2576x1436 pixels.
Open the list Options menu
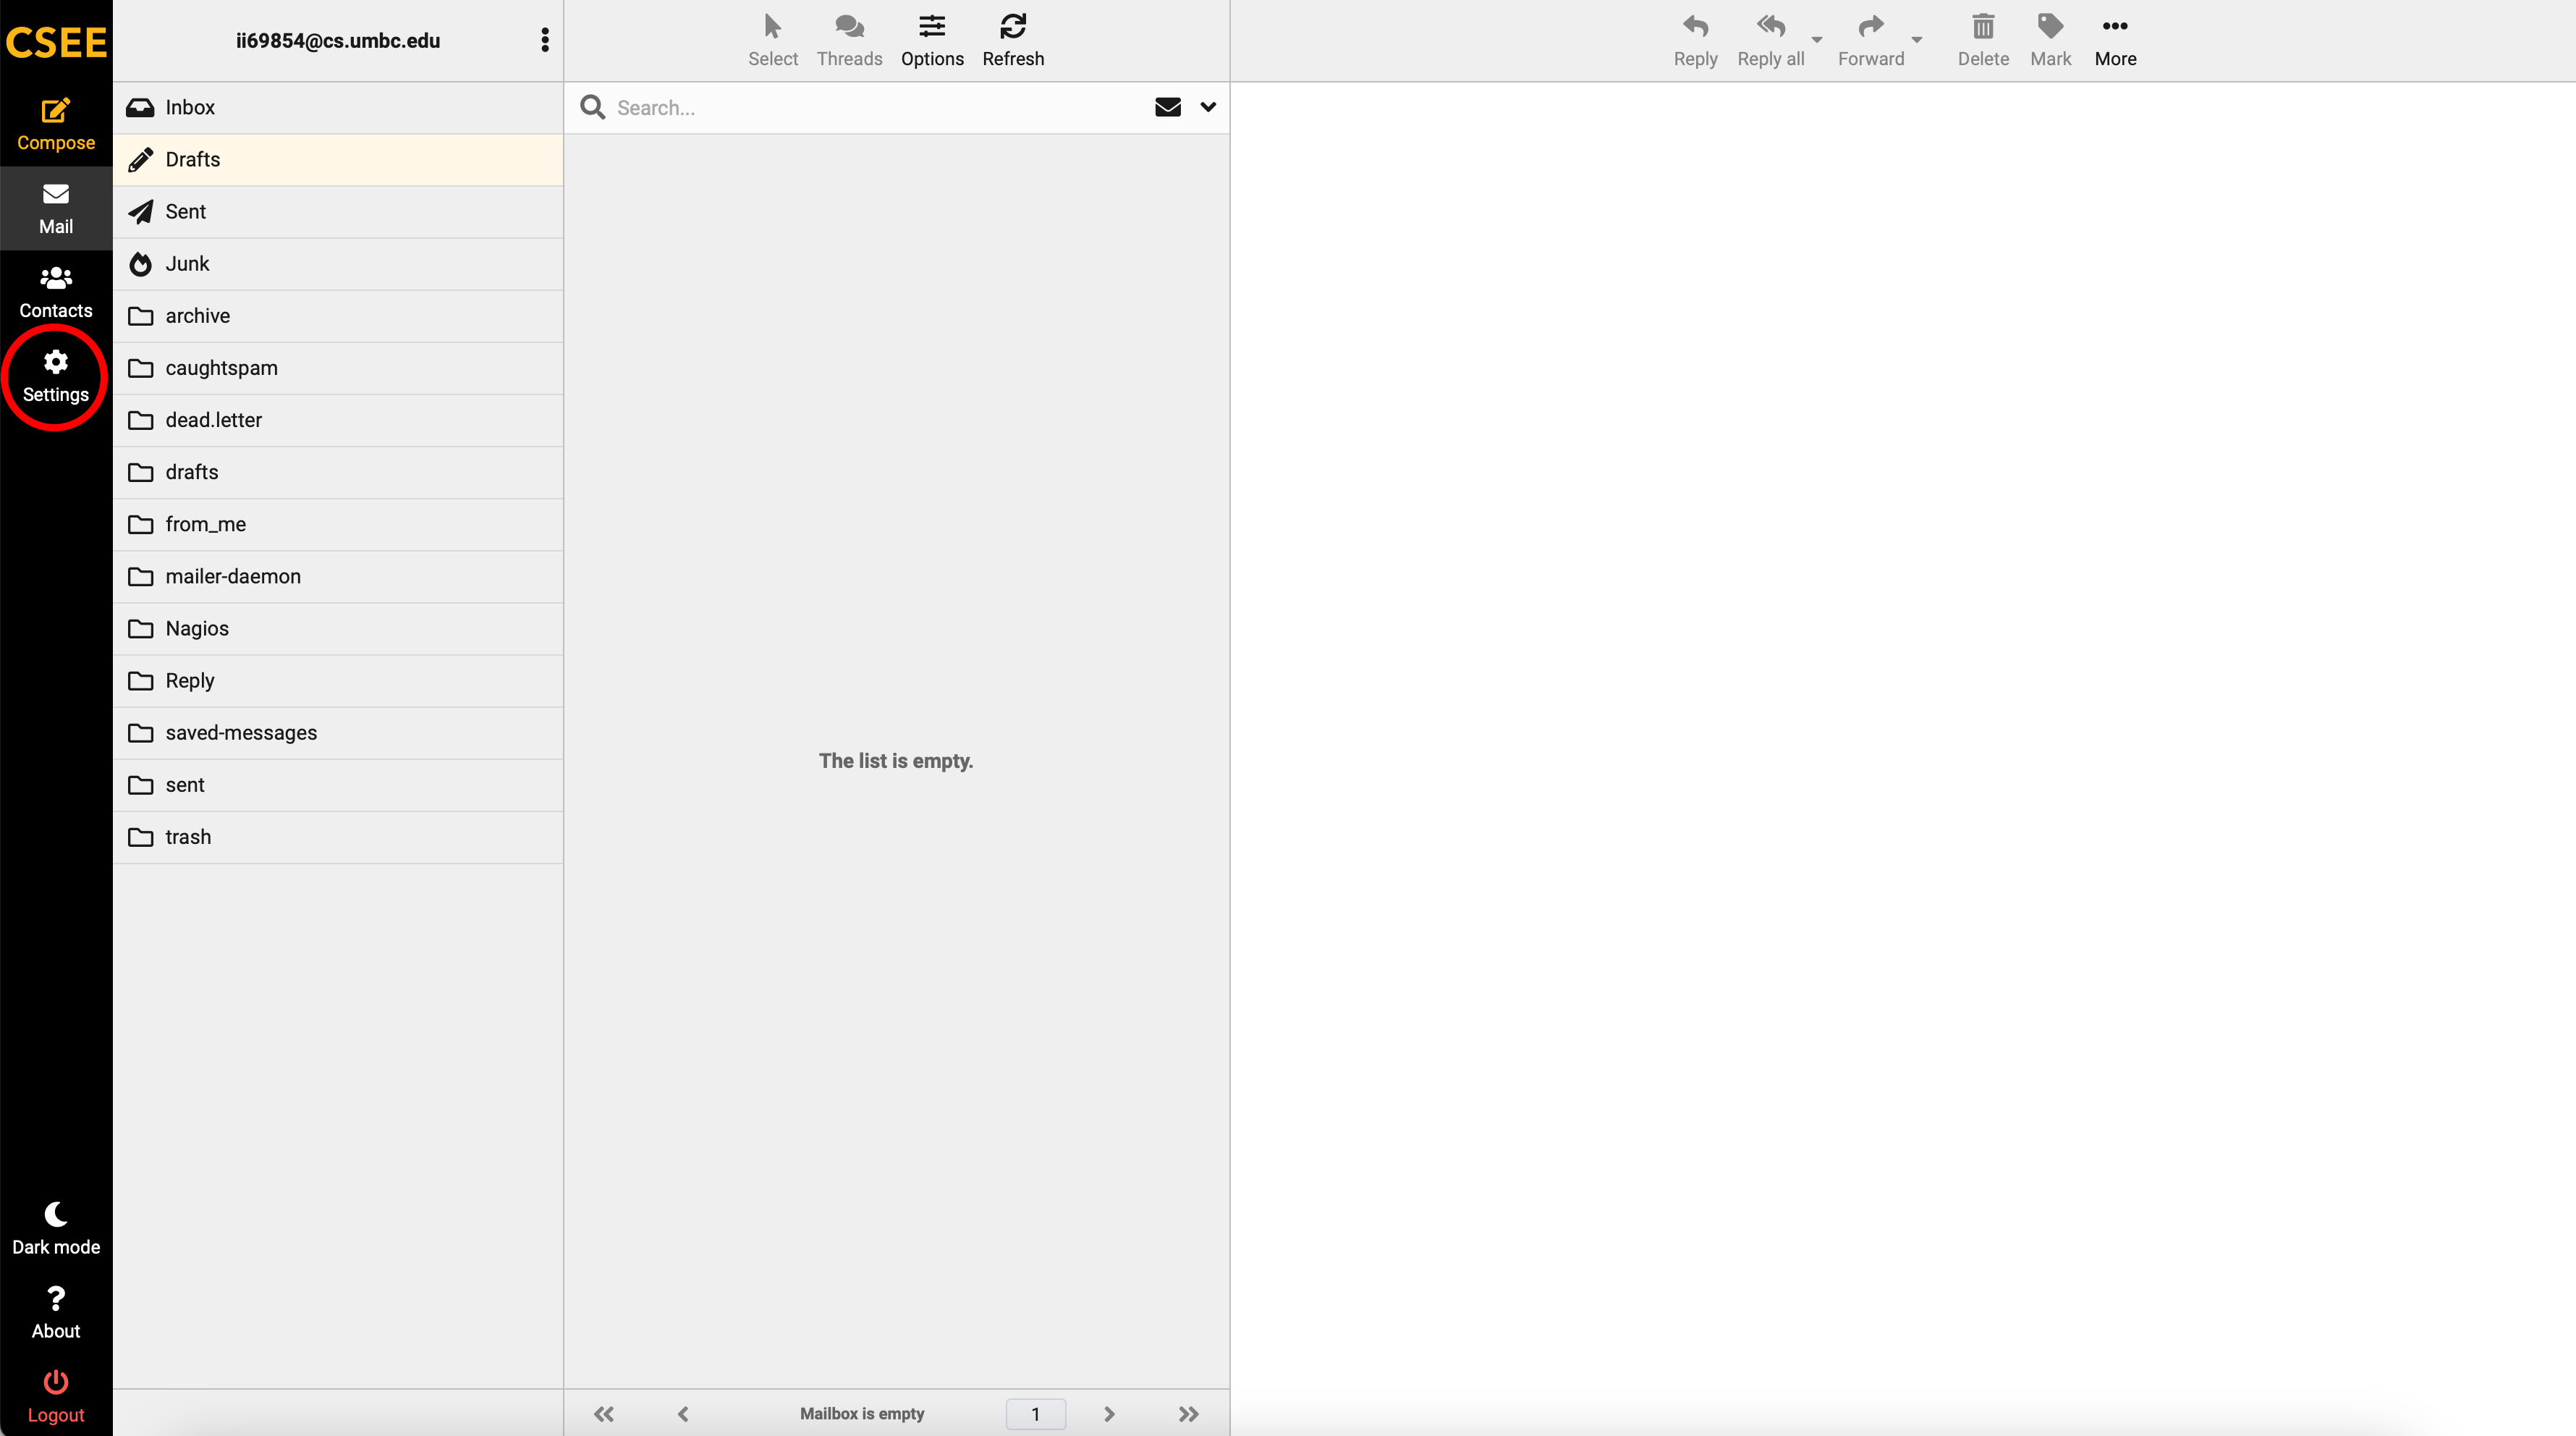coord(932,41)
